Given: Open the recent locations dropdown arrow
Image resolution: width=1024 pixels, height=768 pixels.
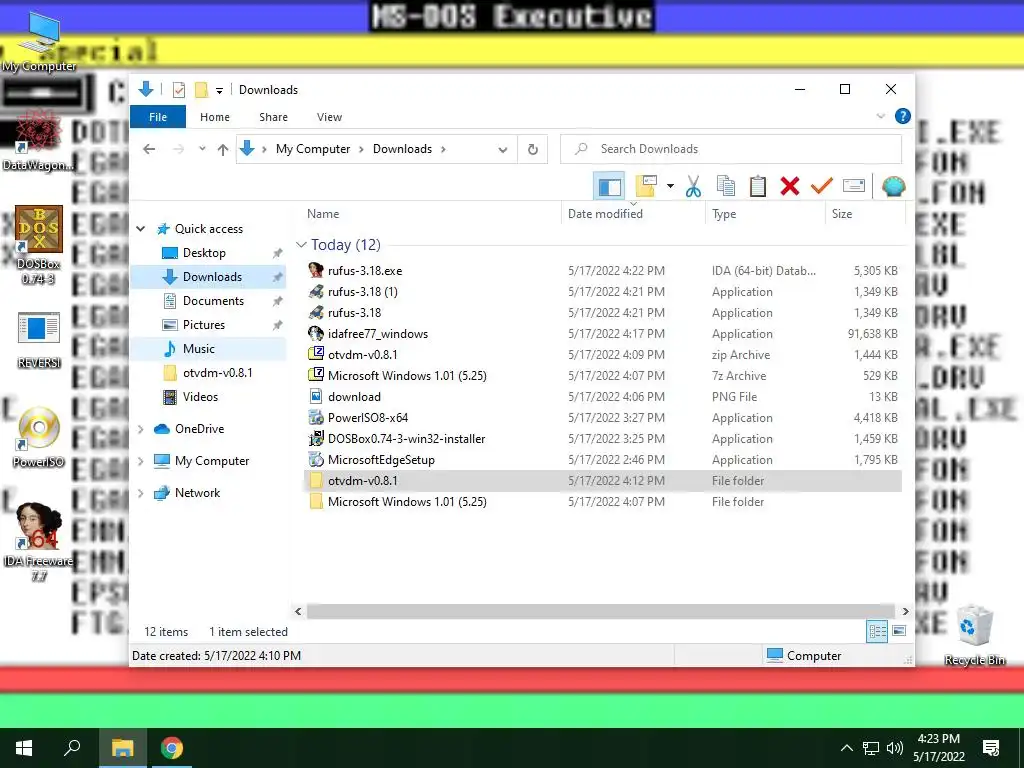Looking at the screenshot, I should coord(202,150).
